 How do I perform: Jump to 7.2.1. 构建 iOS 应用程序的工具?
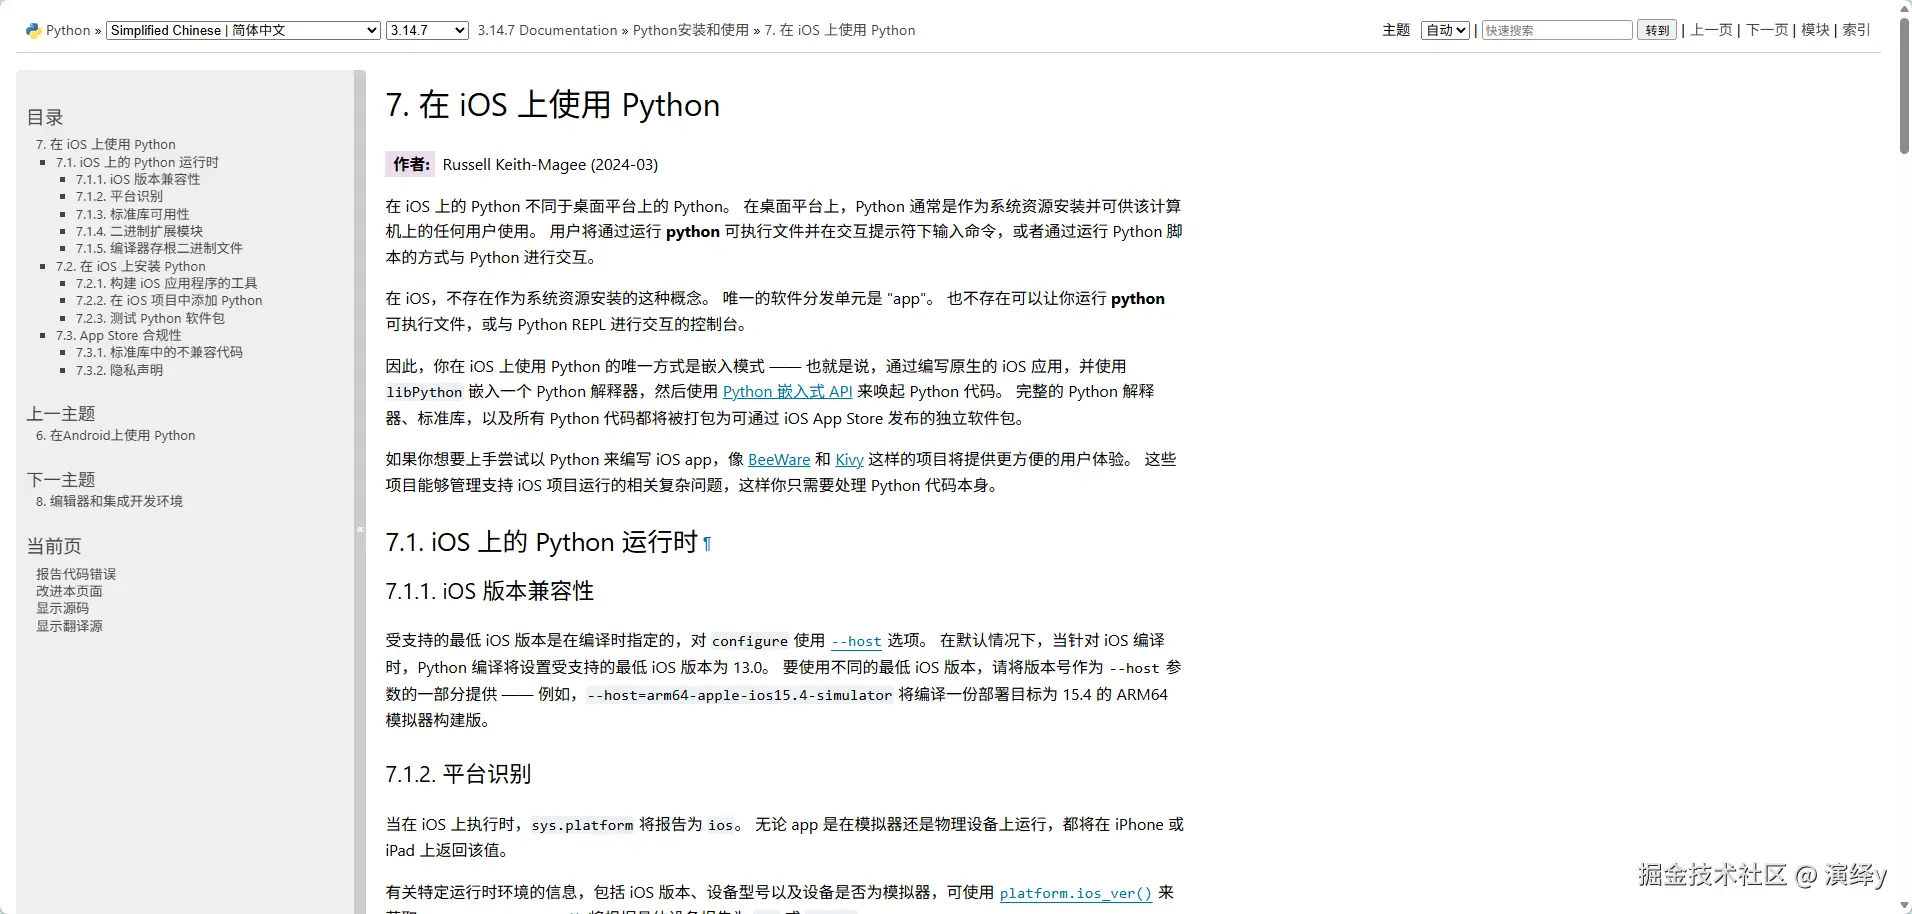167,283
